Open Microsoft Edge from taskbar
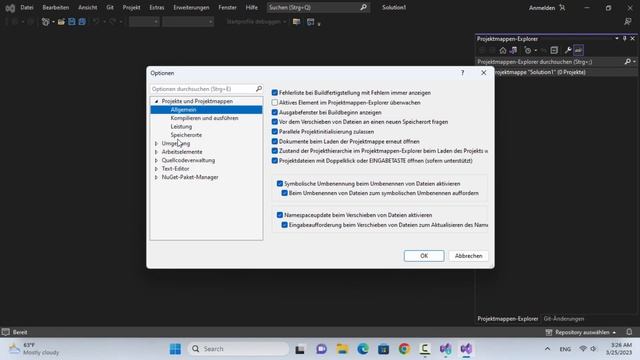This screenshot has width=640, height=360. (363, 349)
